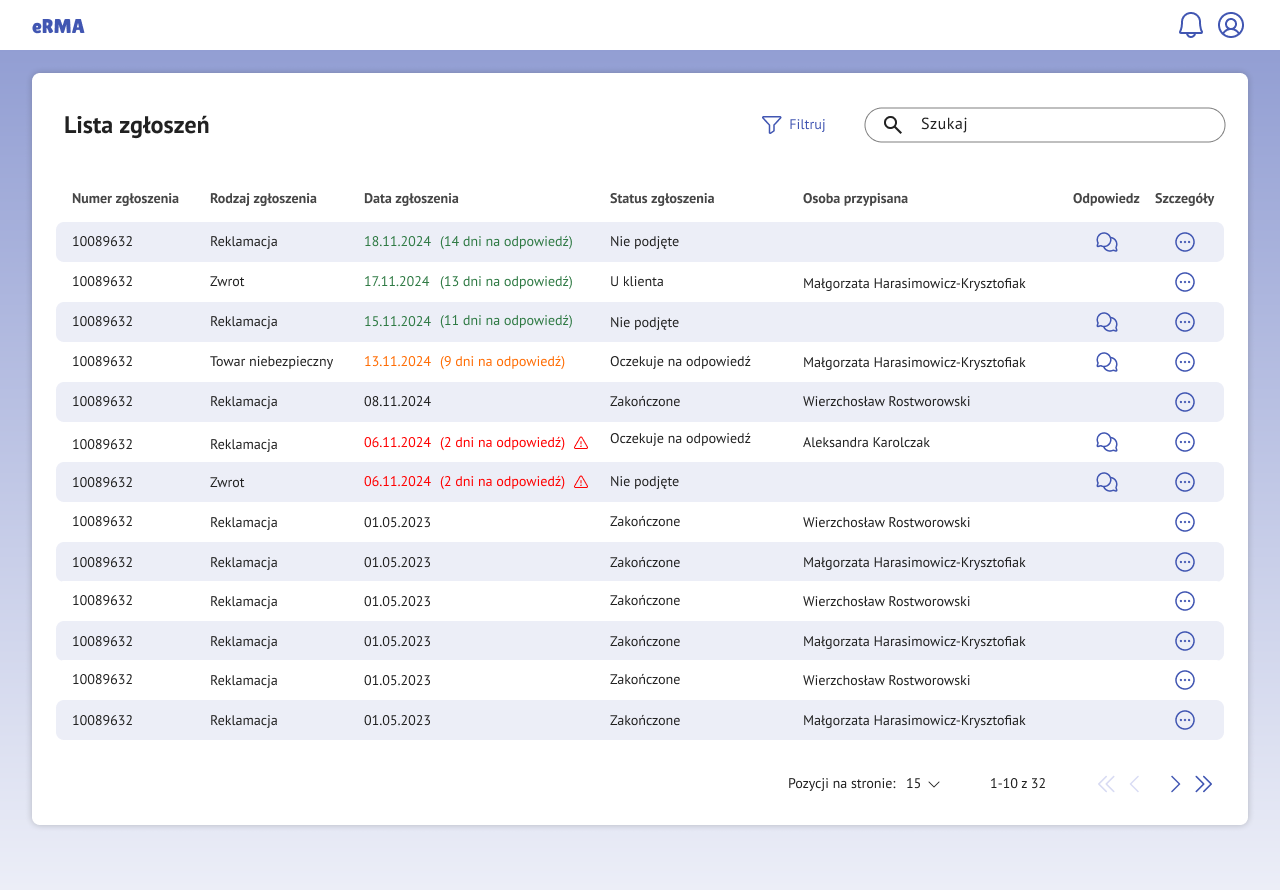Open reply for the 15.11.2024 Reklamacja

coord(1106,322)
